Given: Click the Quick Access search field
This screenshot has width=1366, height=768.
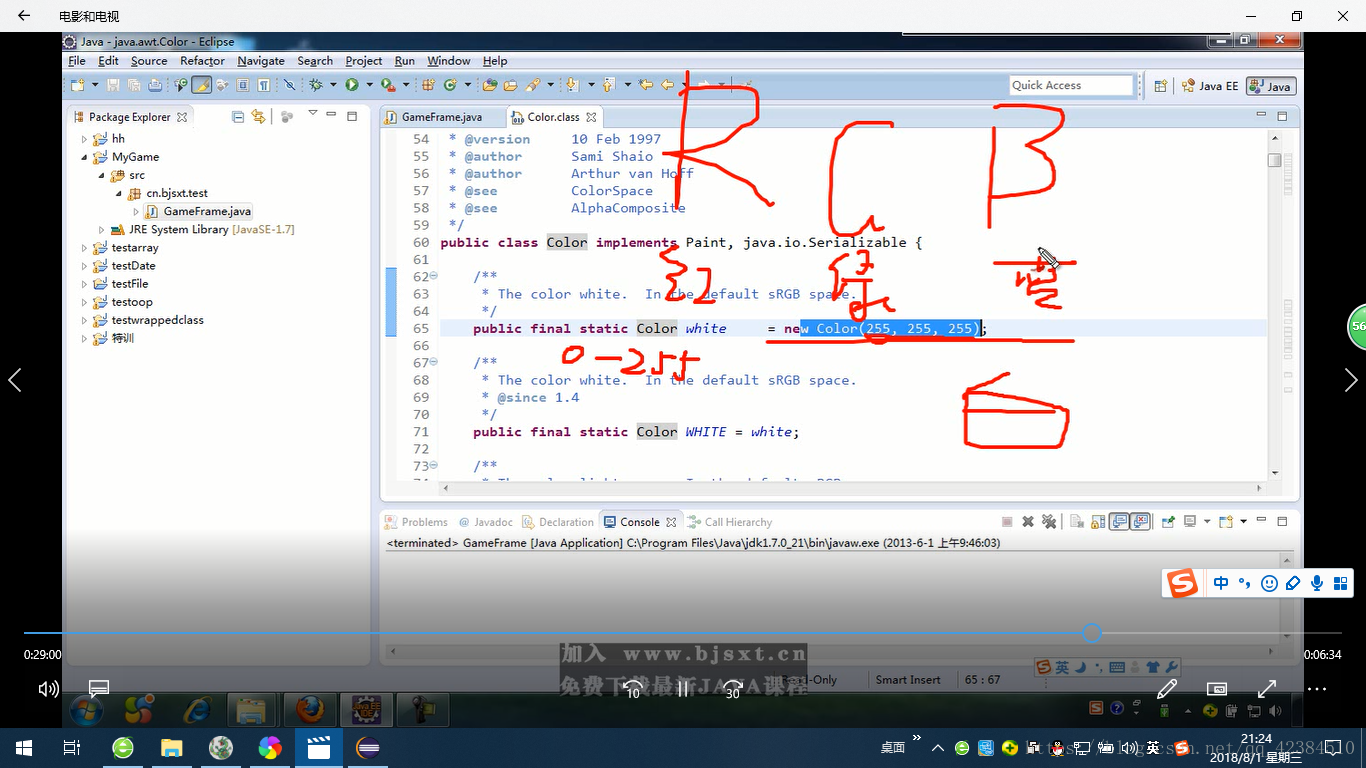Looking at the screenshot, I should coord(1071,85).
